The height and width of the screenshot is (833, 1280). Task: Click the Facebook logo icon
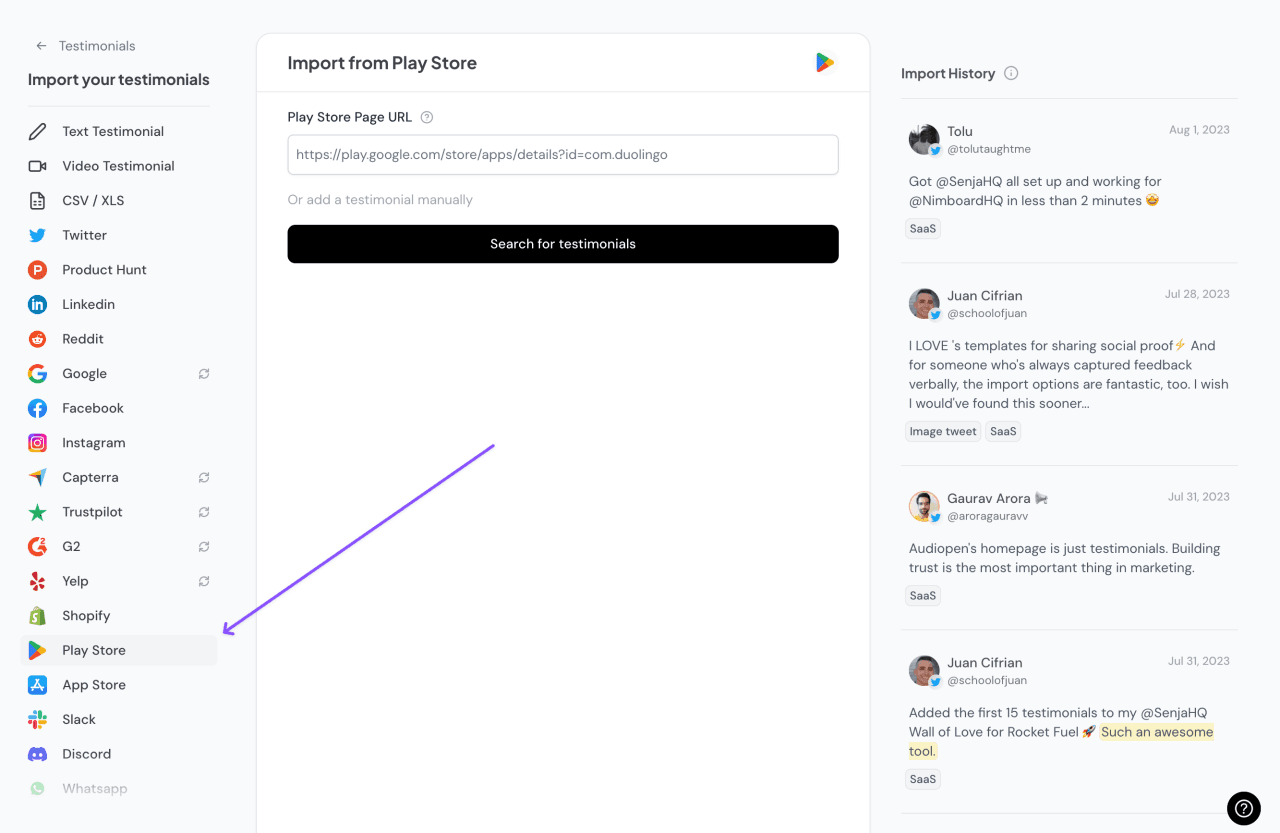(x=37, y=408)
